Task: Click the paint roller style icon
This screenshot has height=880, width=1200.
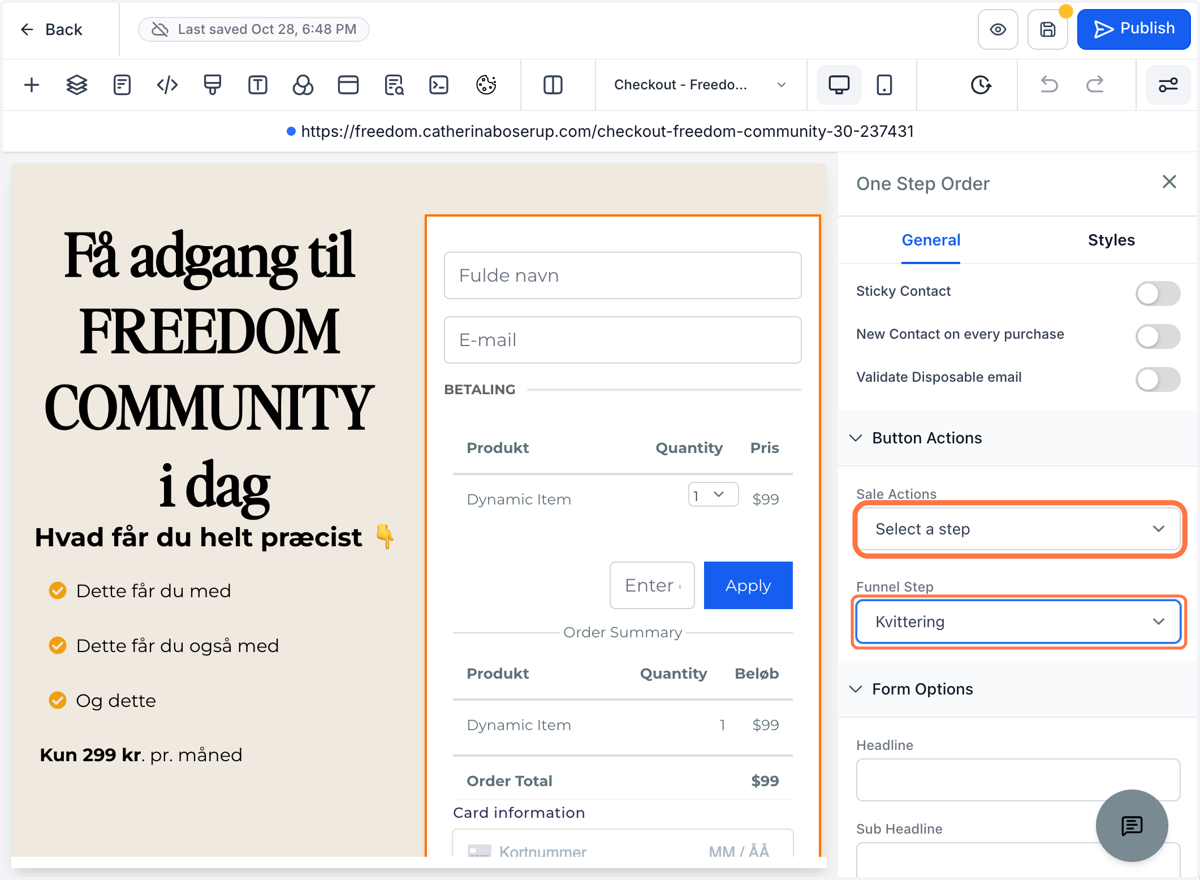Action: (212, 85)
